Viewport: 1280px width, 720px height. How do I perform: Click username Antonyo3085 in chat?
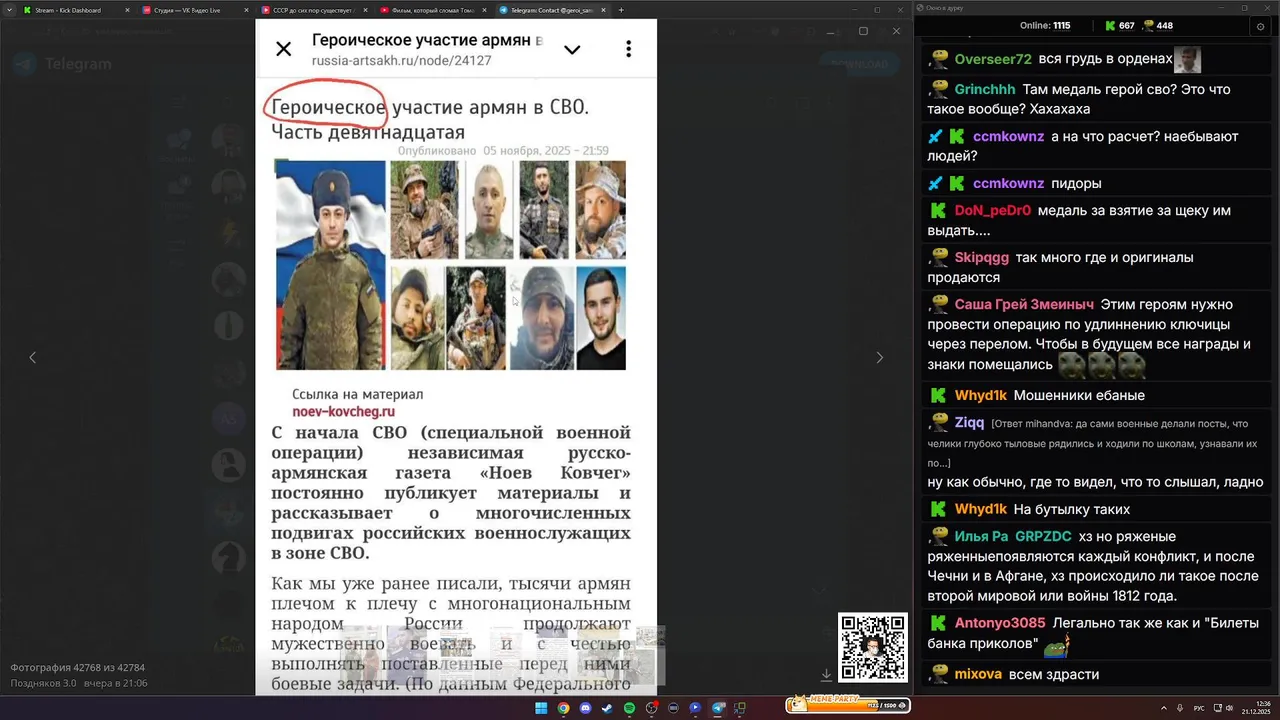999,623
